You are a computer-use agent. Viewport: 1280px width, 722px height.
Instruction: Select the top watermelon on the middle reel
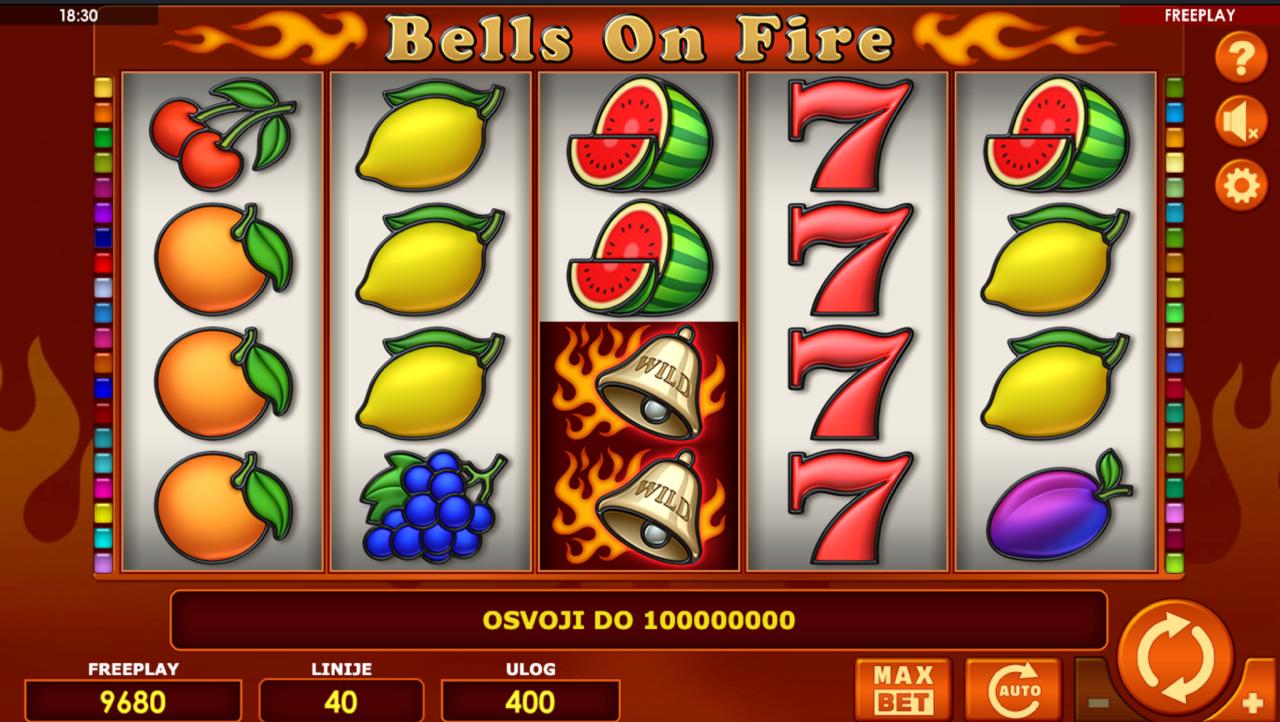click(639, 133)
